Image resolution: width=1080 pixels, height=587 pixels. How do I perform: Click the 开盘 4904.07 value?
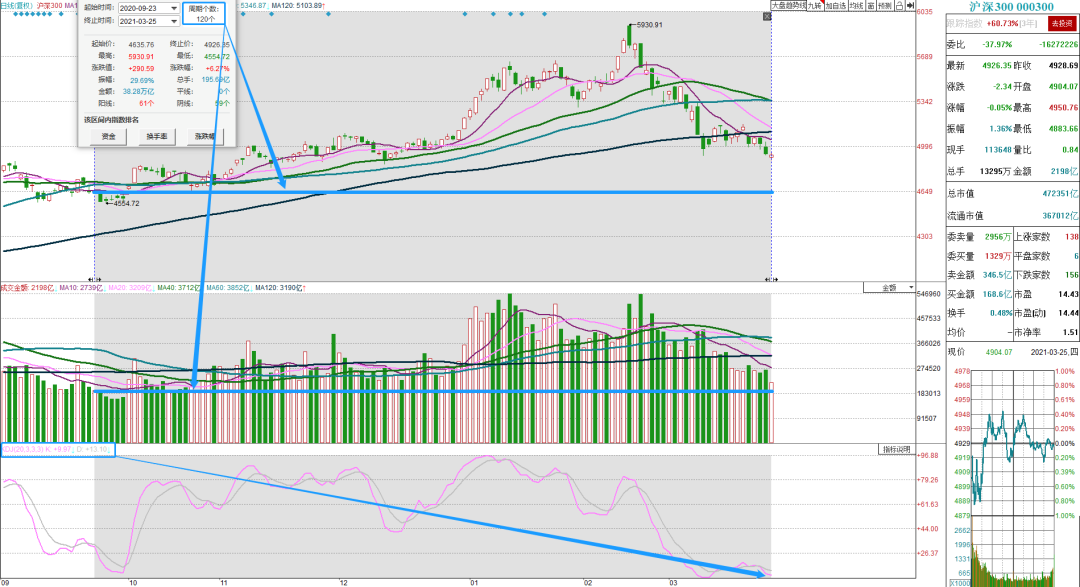pos(1063,87)
